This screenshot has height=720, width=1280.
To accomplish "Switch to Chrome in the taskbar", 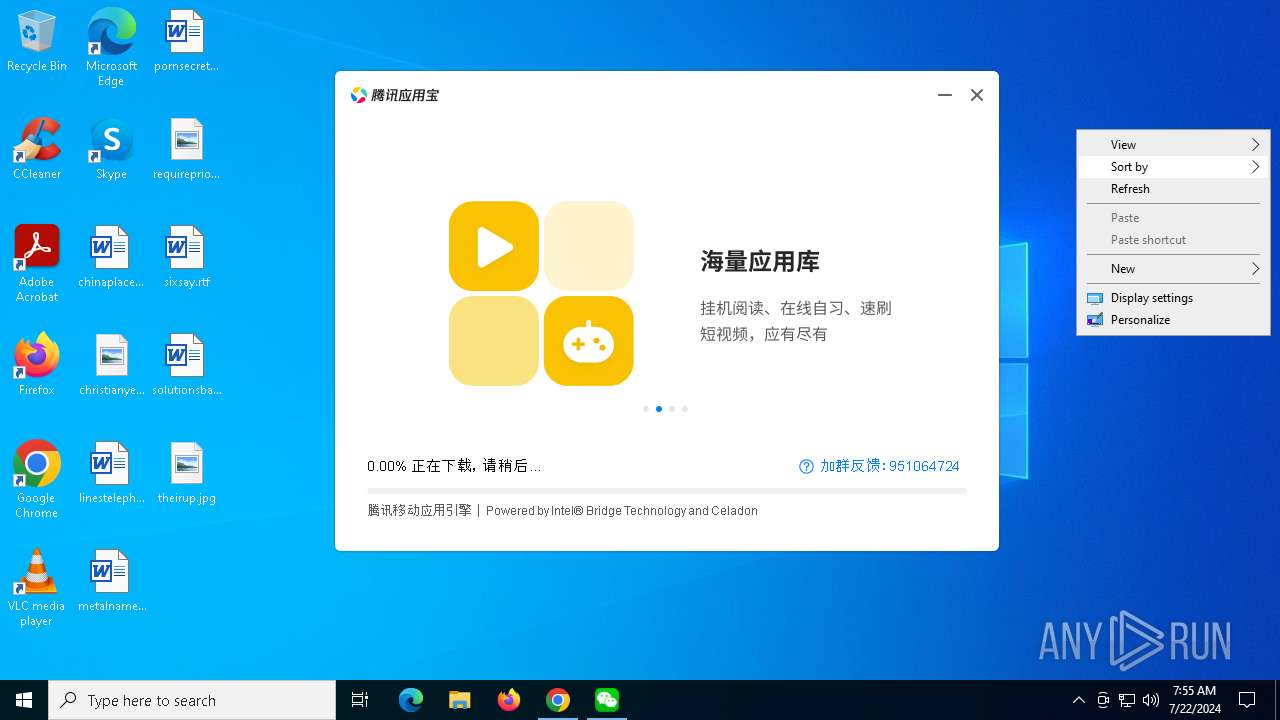I will [x=558, y=700].
